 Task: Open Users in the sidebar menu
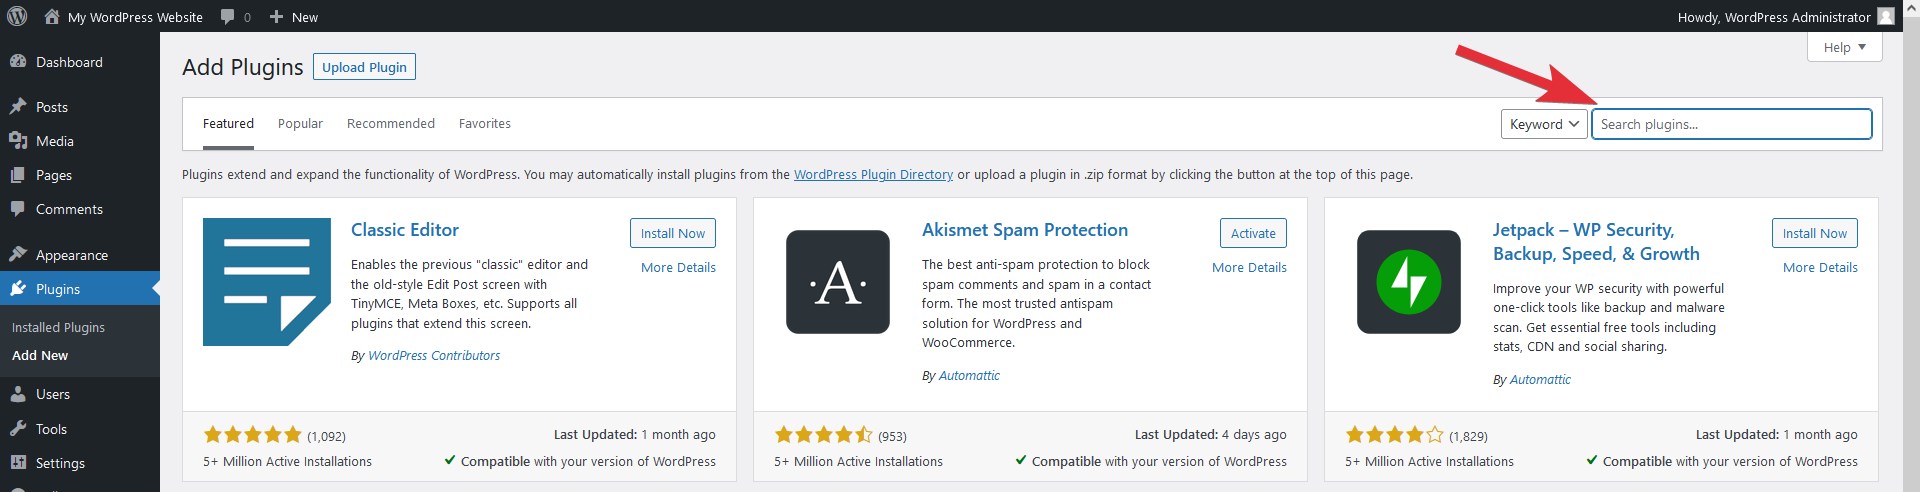coord(80,394)
